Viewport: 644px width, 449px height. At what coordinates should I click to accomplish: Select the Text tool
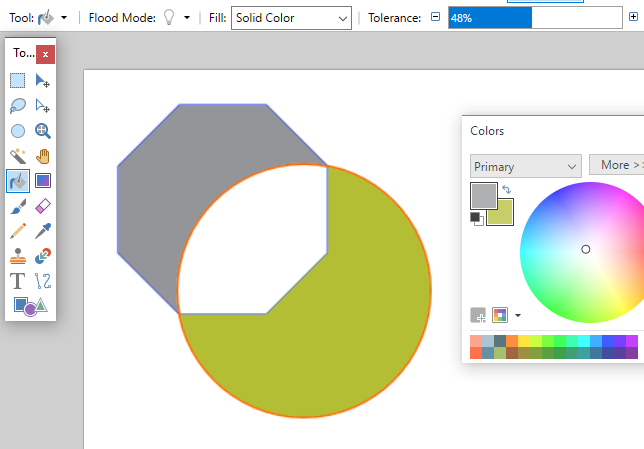[x=18, y=281]
